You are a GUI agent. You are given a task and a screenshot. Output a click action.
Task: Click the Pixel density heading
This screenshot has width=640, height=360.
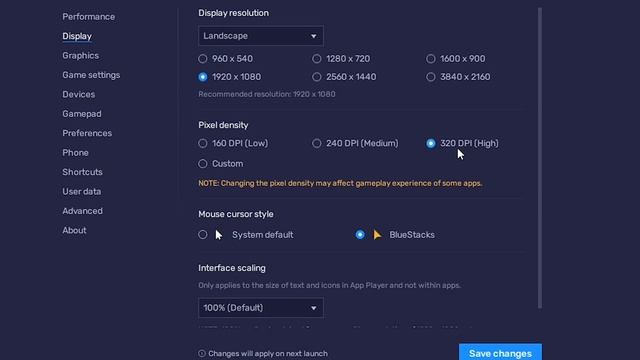click(x=223, y=125)
